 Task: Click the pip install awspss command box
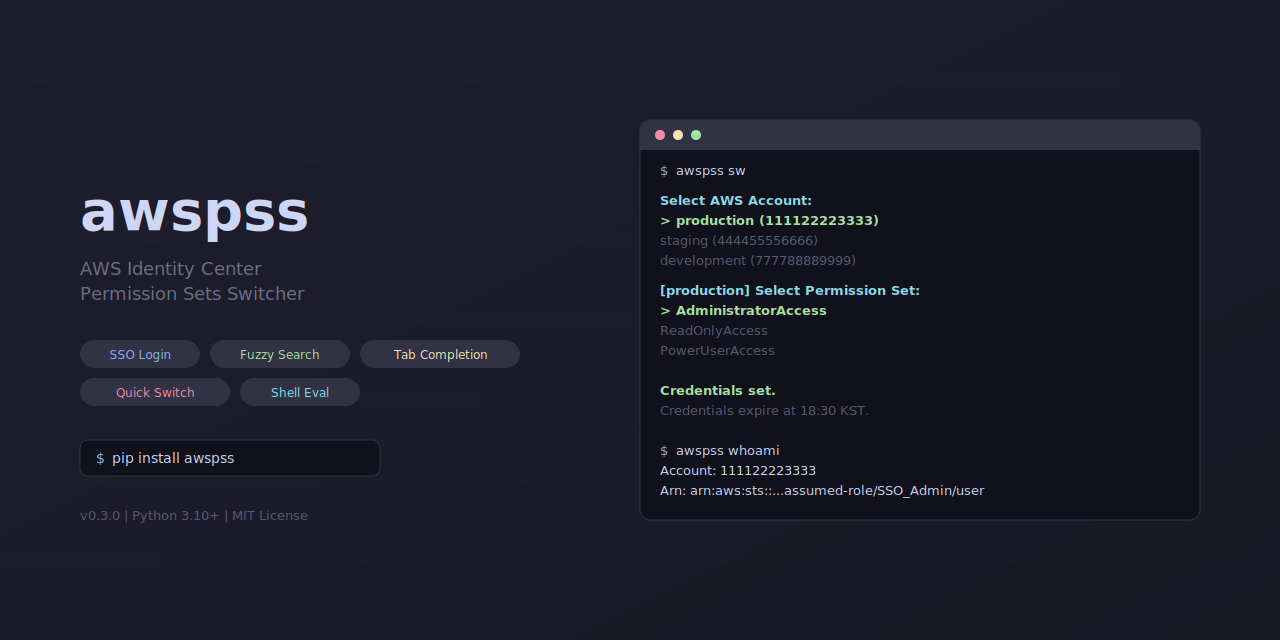pyautogui.click(x=230, y=458)
